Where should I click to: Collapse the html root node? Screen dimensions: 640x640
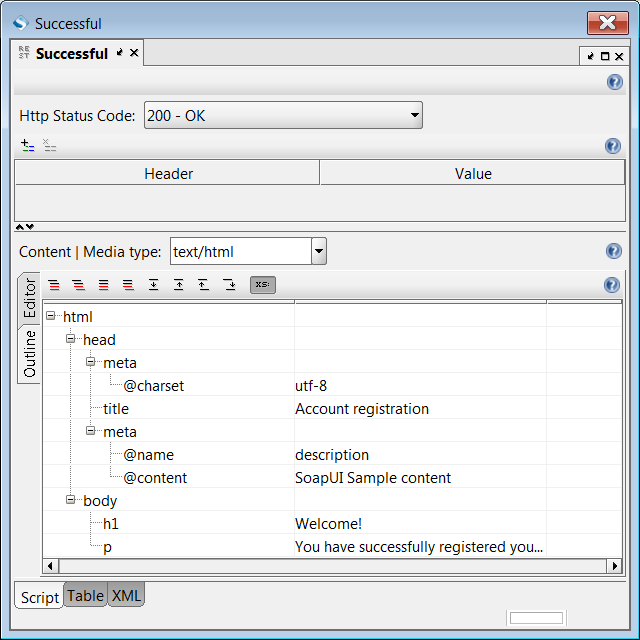pos(51,317)
